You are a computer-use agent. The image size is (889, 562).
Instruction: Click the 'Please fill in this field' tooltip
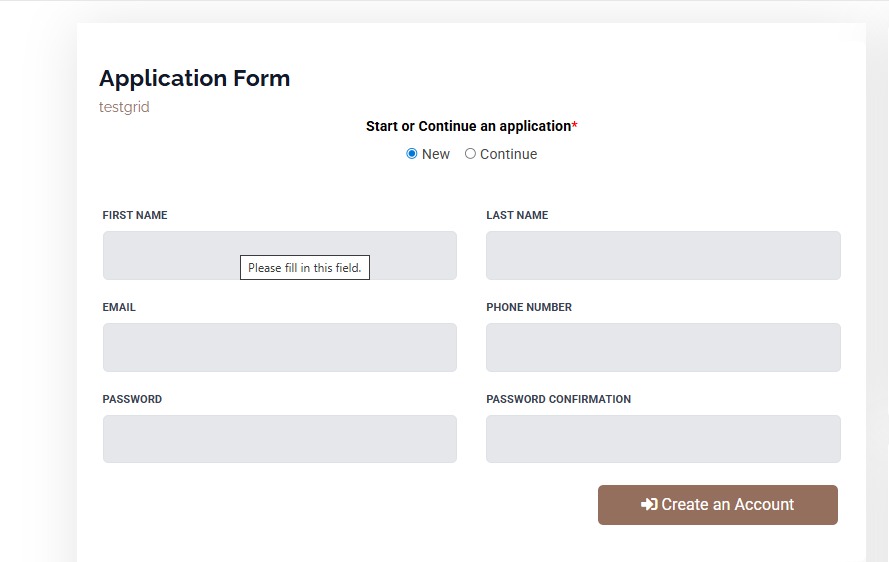point(305,268)
